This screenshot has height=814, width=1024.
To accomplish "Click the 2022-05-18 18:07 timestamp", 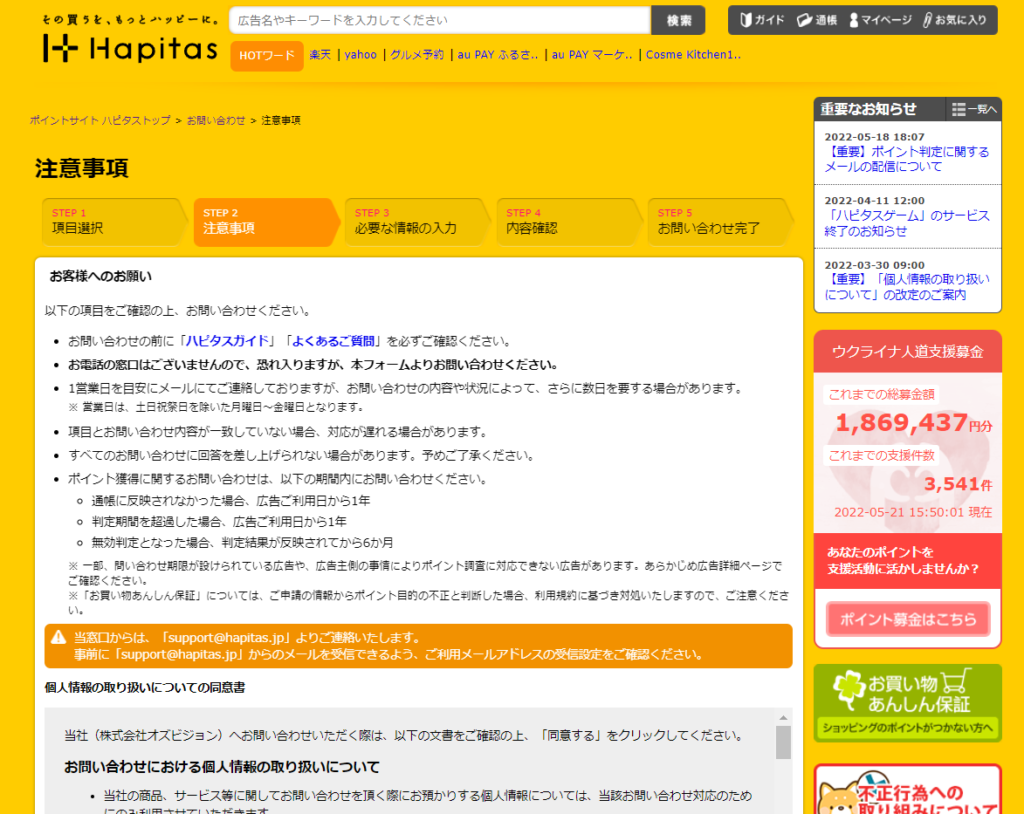I will (x=874, y=137).
